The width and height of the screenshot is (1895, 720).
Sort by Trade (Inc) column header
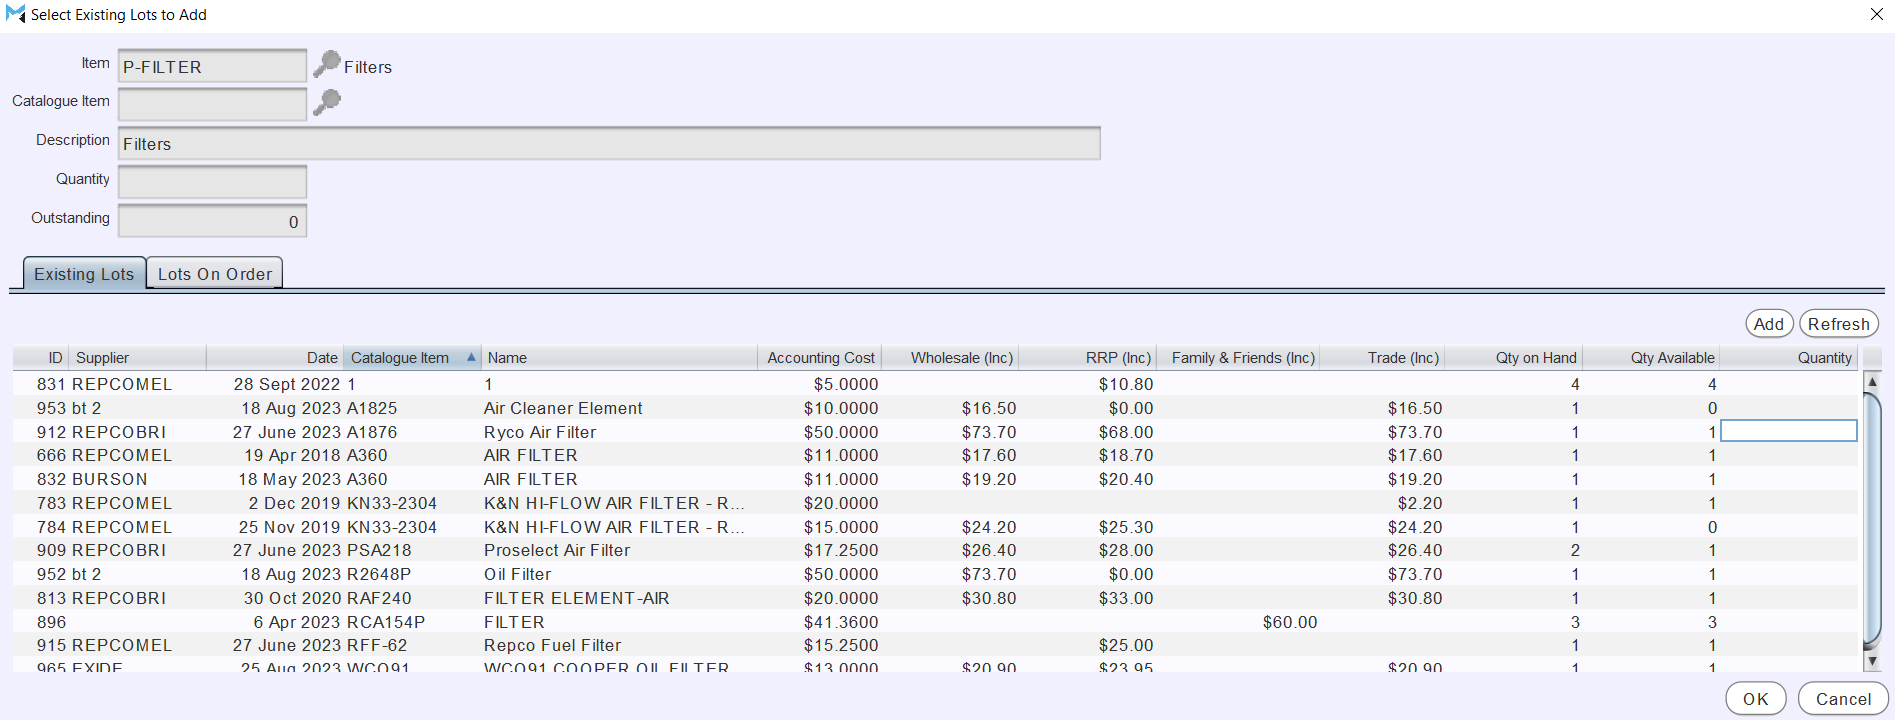(x=1382, y=357)
